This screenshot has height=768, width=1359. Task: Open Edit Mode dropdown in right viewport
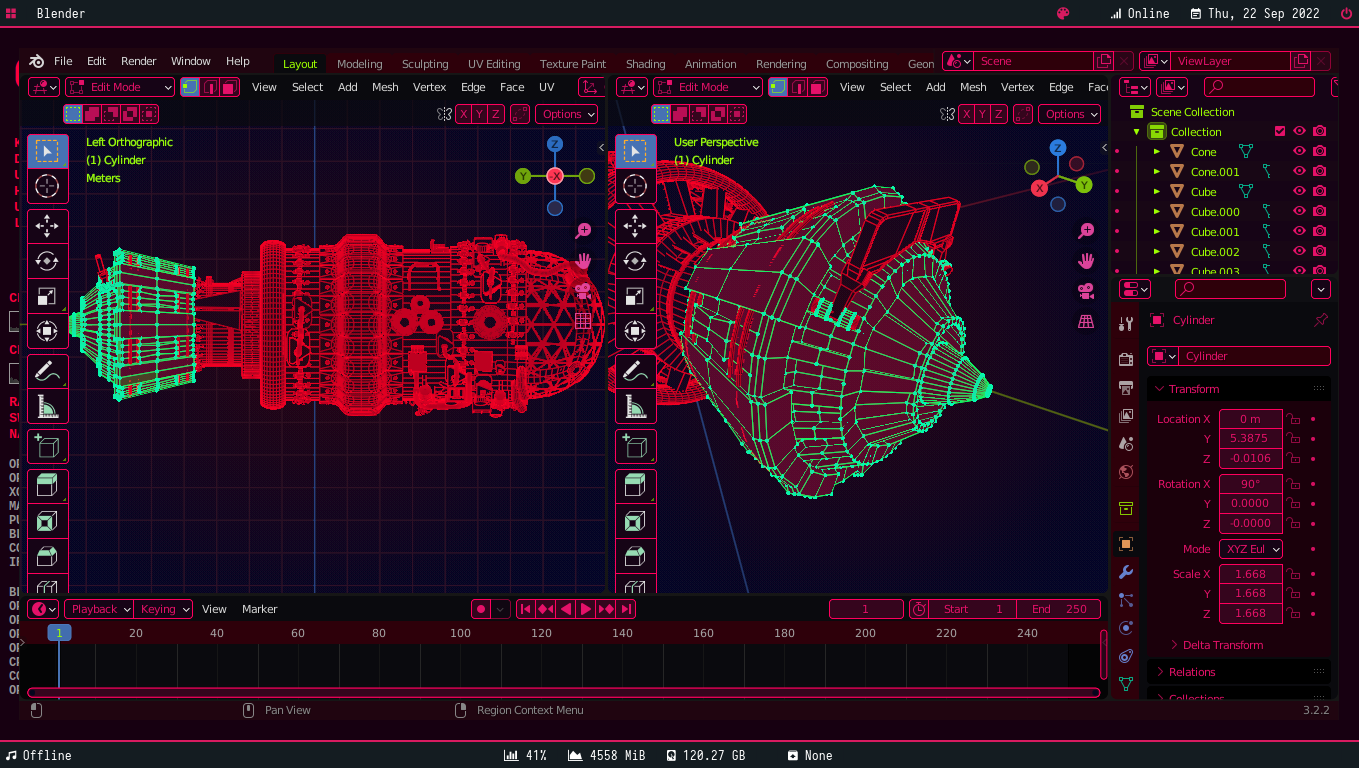click(708, 87)
